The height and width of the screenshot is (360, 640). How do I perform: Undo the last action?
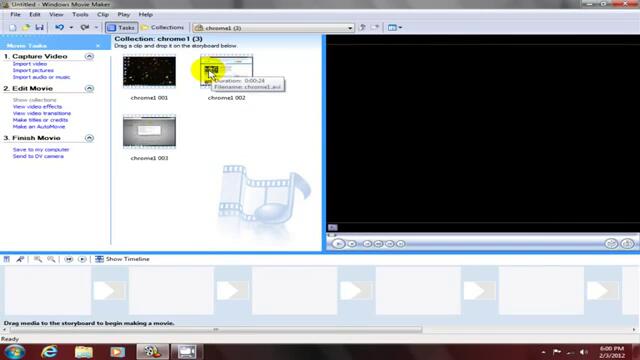tap(60, 27)
